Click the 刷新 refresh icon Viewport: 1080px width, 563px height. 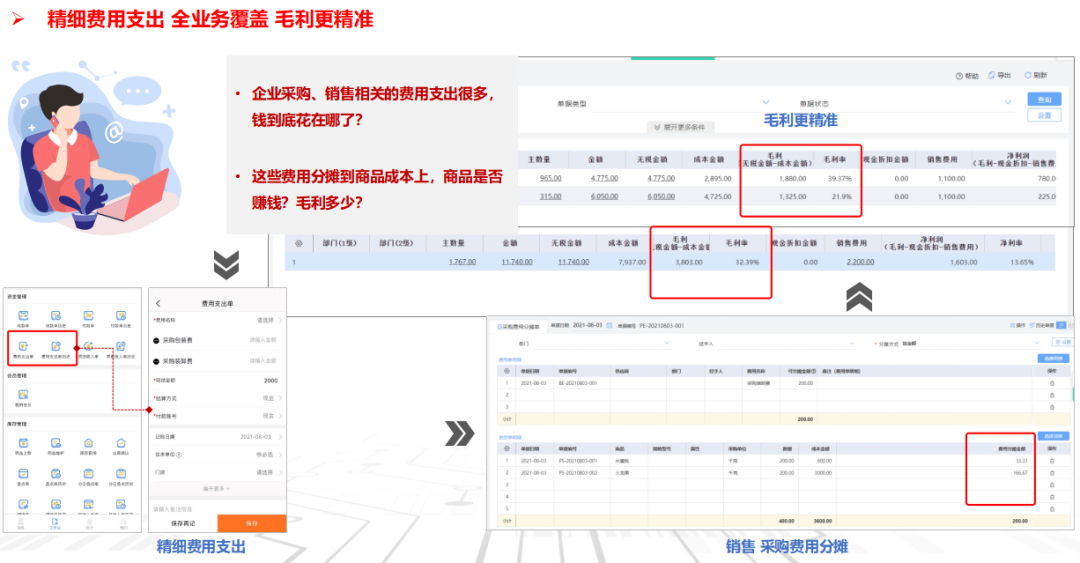tap(1026, 76)
